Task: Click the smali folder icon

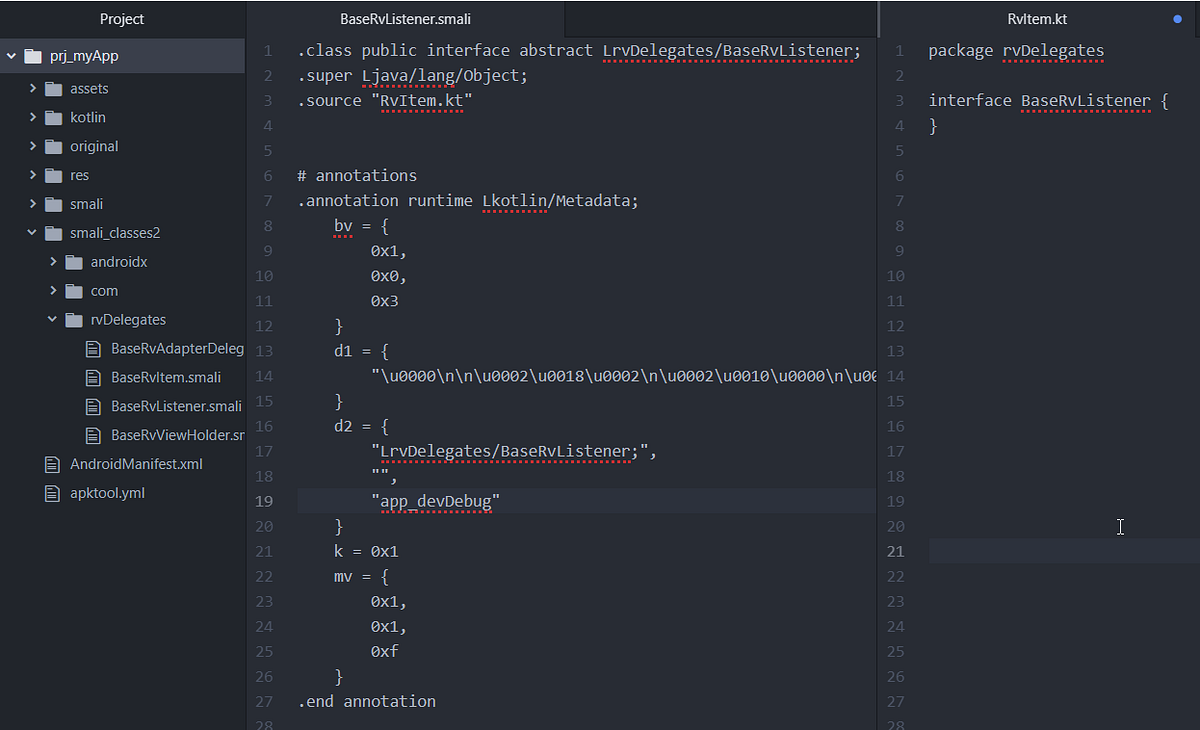Action: (x=53, y=204)
